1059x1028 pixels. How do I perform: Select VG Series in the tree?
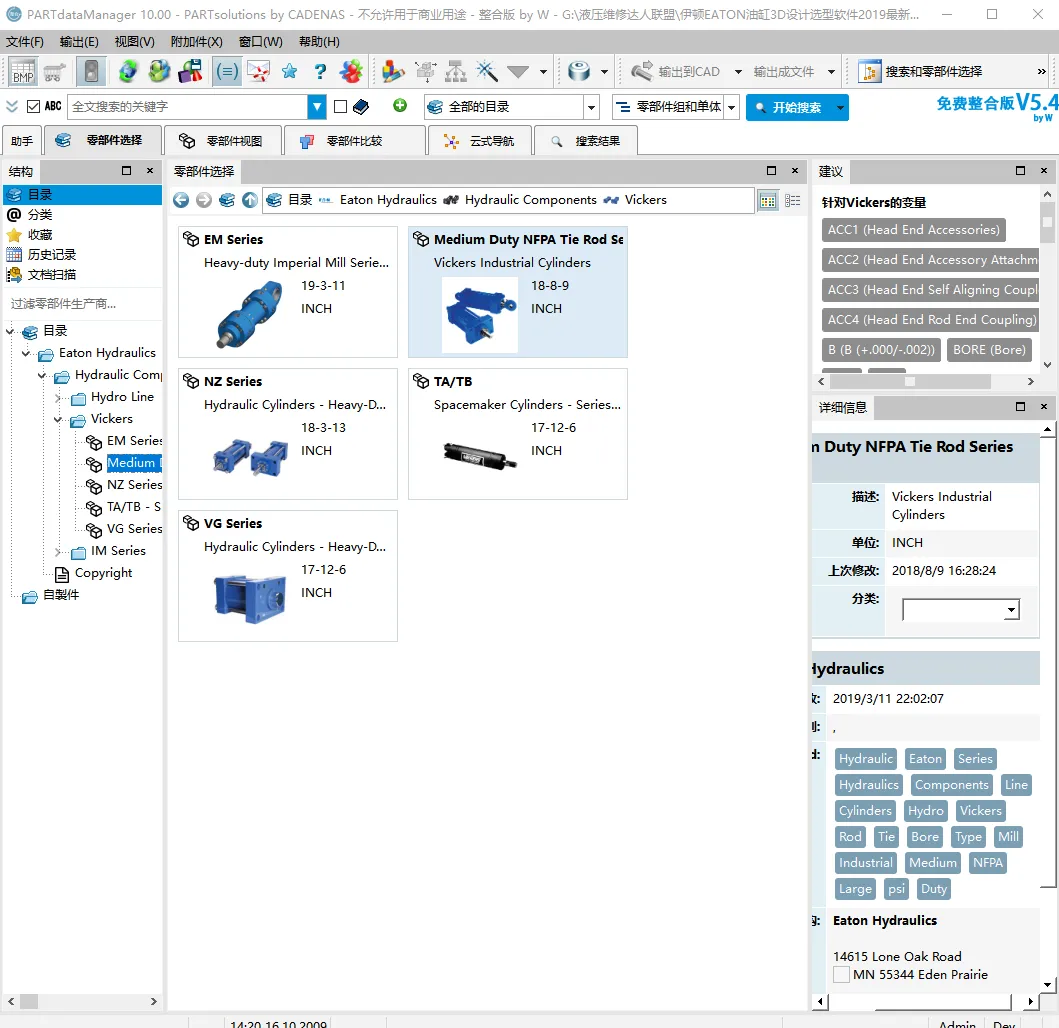coord(134,529)
